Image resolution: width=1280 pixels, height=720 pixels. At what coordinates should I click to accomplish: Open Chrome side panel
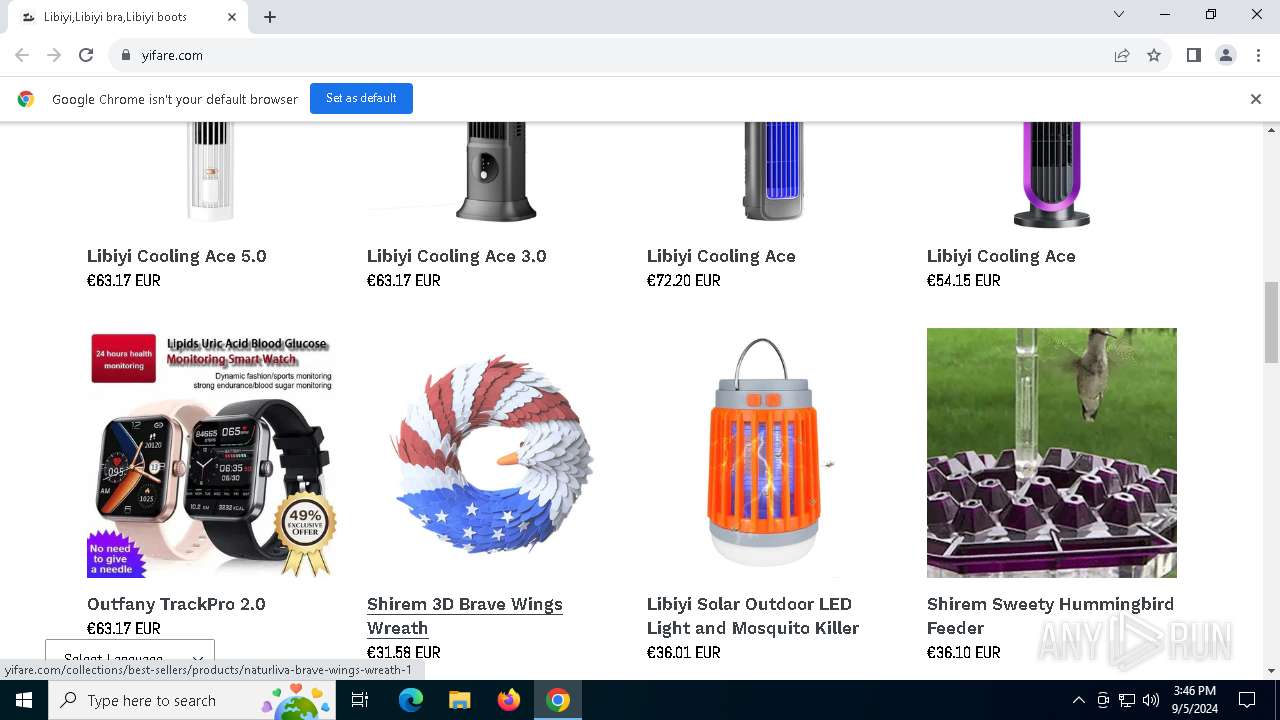tap(1194, 55)
